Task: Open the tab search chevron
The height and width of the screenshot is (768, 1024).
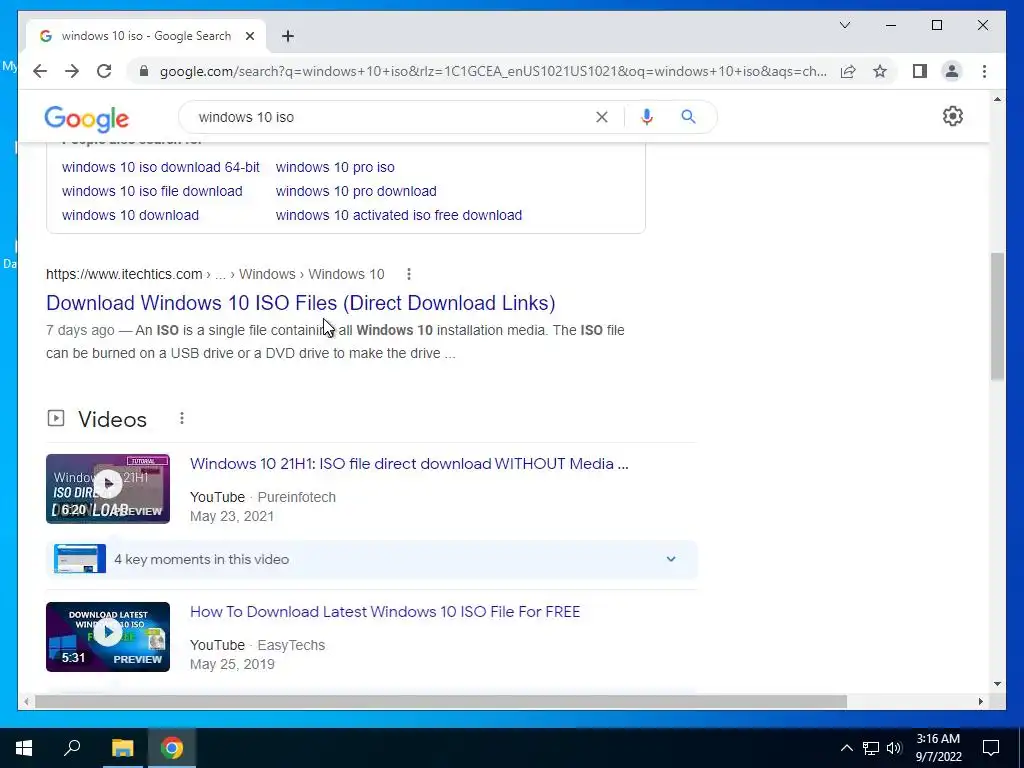Action: 844,25
